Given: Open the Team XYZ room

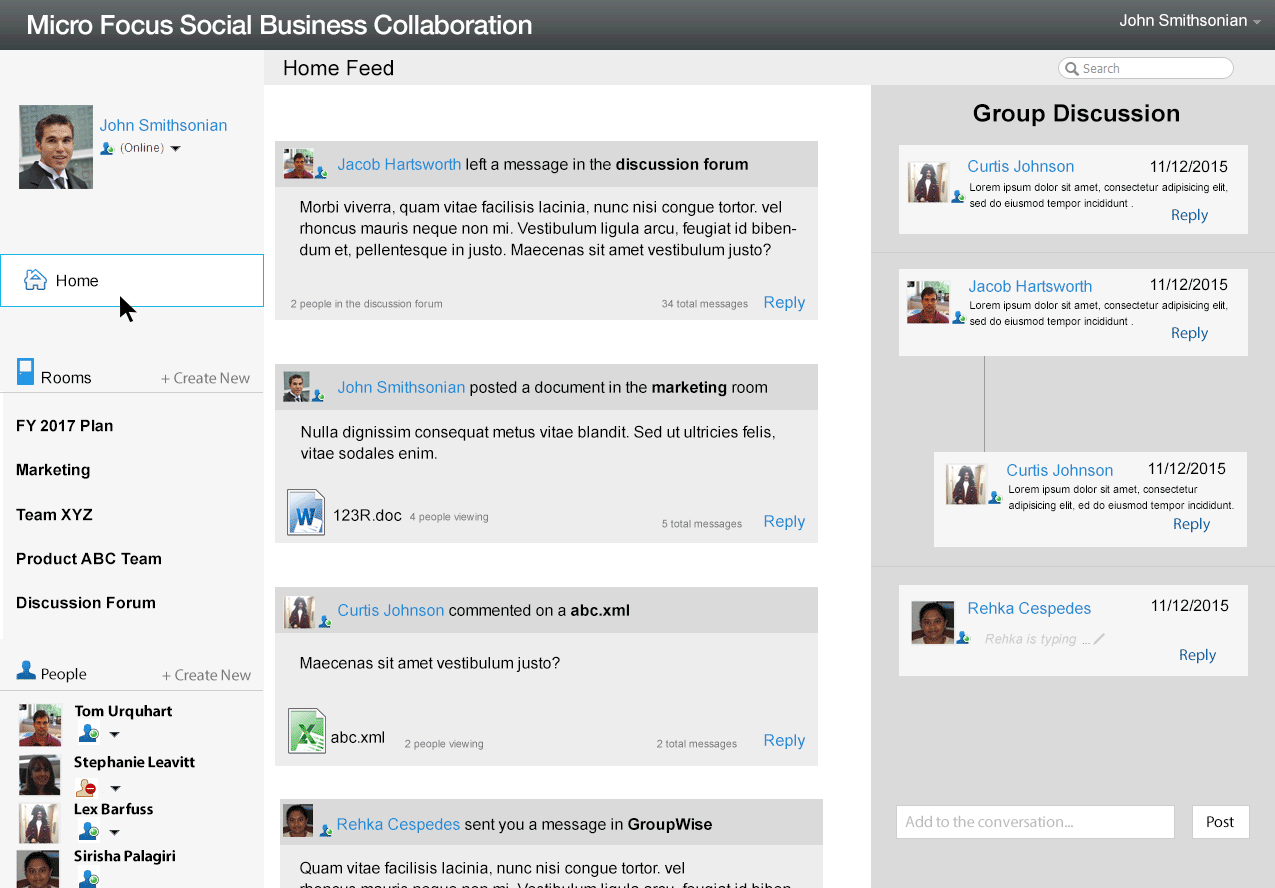Looking at the screenshot, I should (x=54, y=515).
